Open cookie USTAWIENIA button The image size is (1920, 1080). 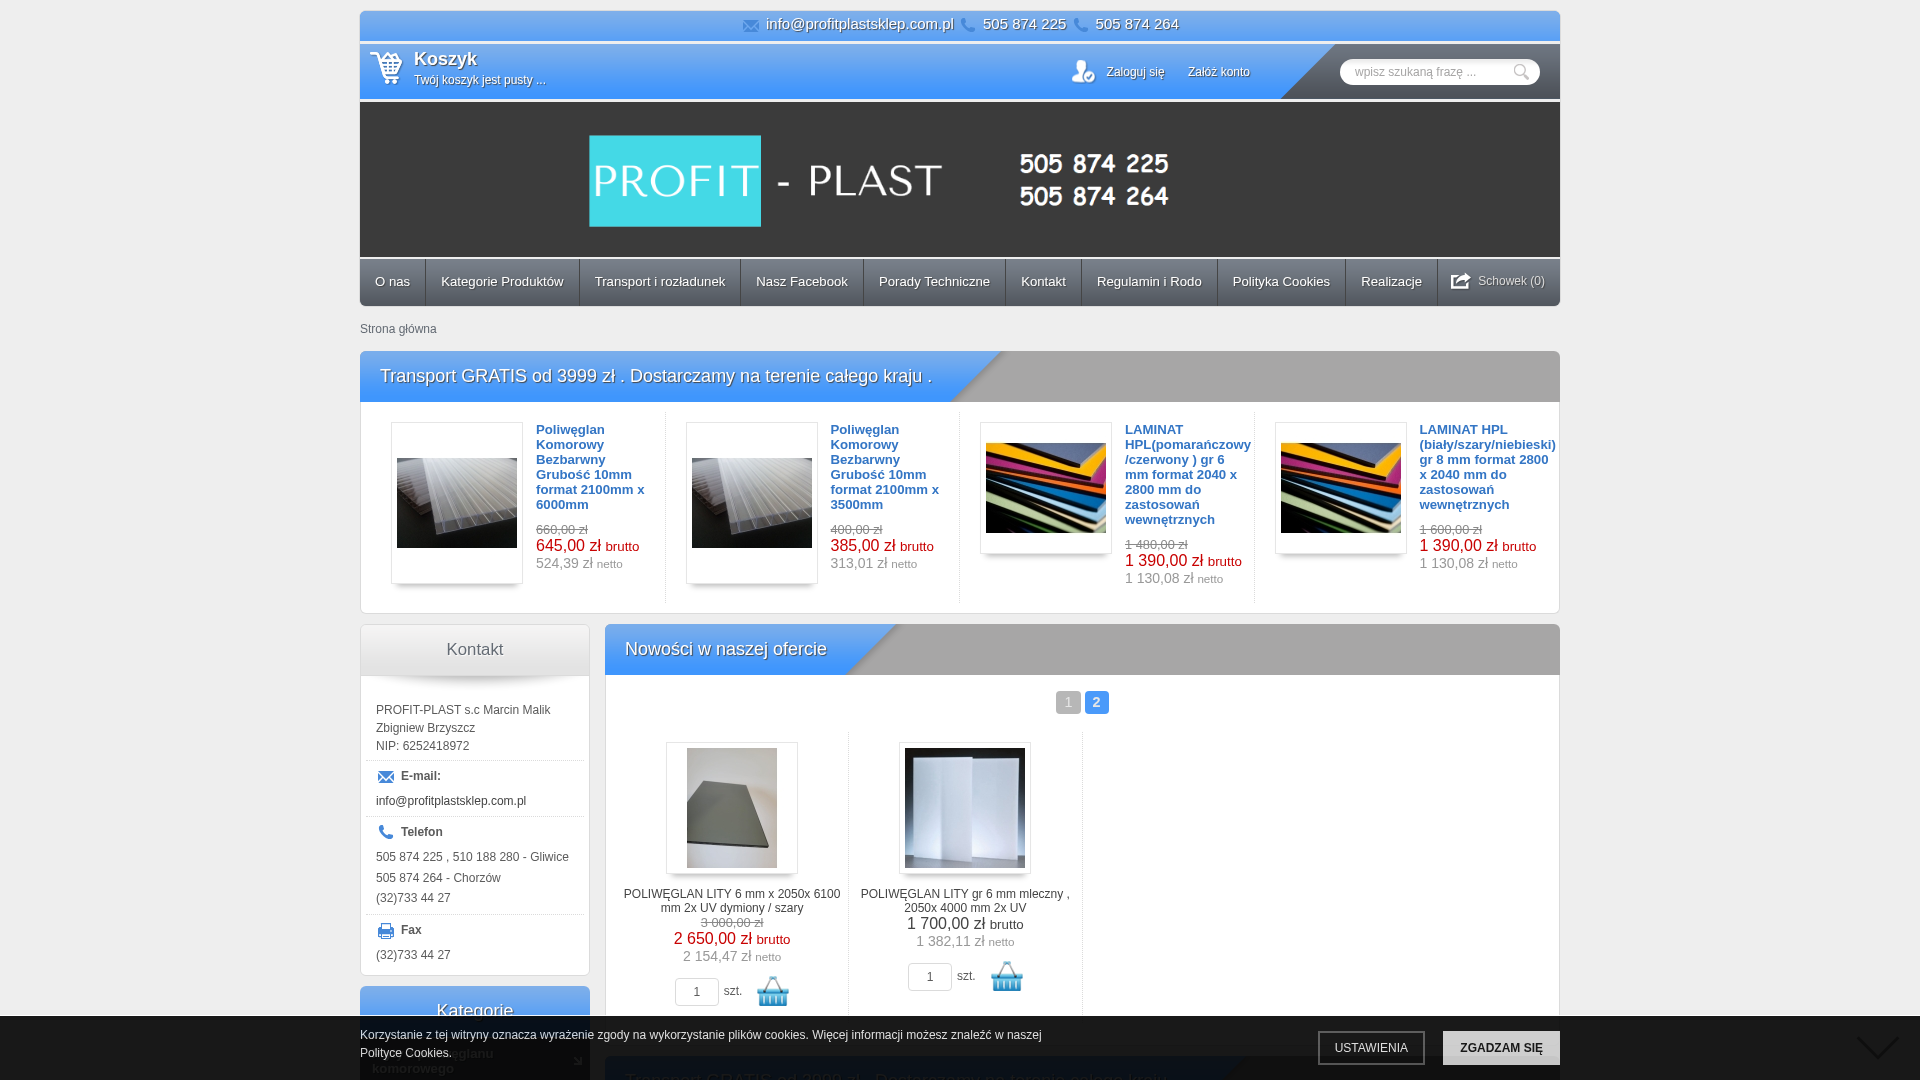(1371, 1048)
